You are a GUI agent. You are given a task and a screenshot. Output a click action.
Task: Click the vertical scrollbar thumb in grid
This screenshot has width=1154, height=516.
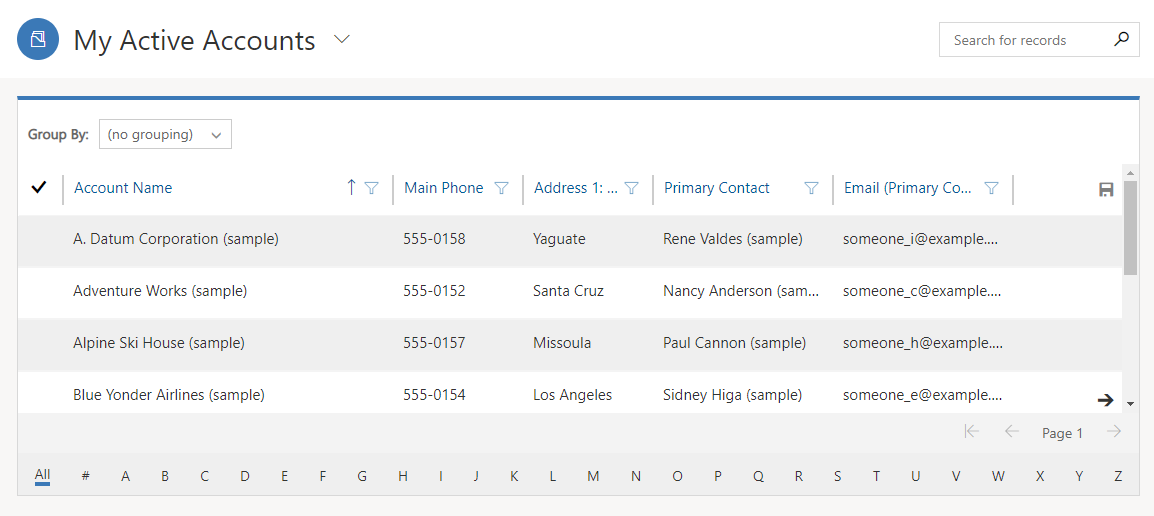(x=1130, y=228)
